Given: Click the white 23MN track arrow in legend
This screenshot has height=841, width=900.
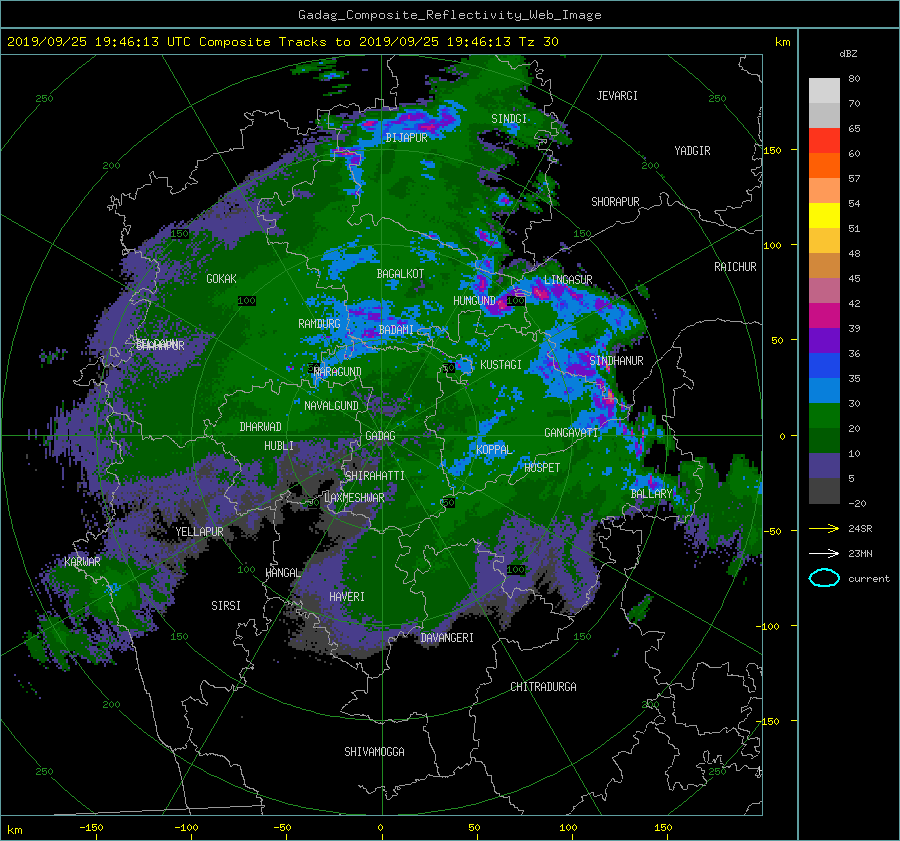Looking at the screenshot, I should point(824,553).
